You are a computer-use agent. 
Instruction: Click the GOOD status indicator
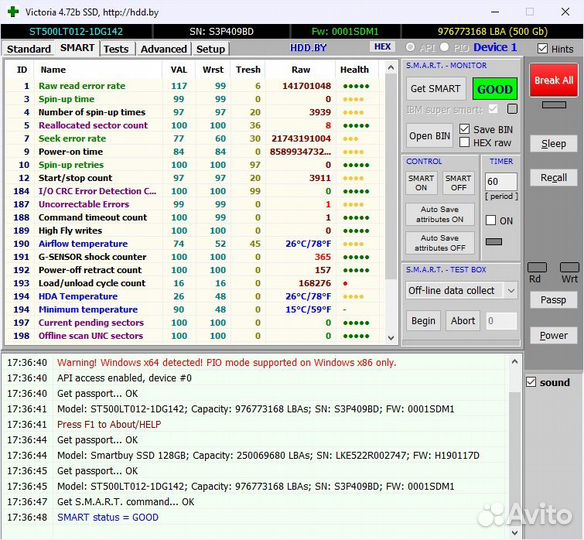[495, 89]
